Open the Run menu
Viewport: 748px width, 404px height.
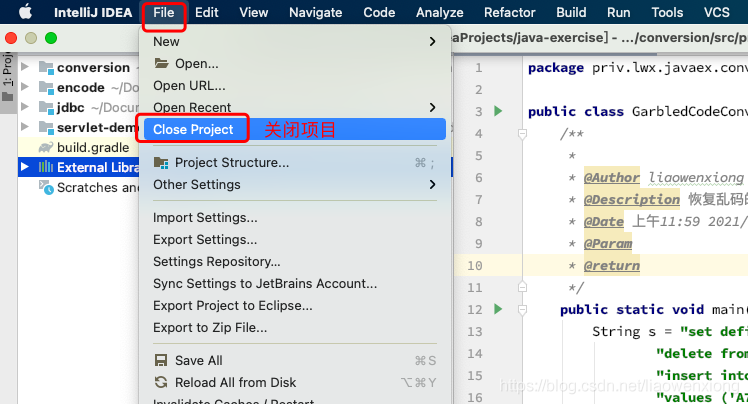pyautogui.click(x=619, y=12)
